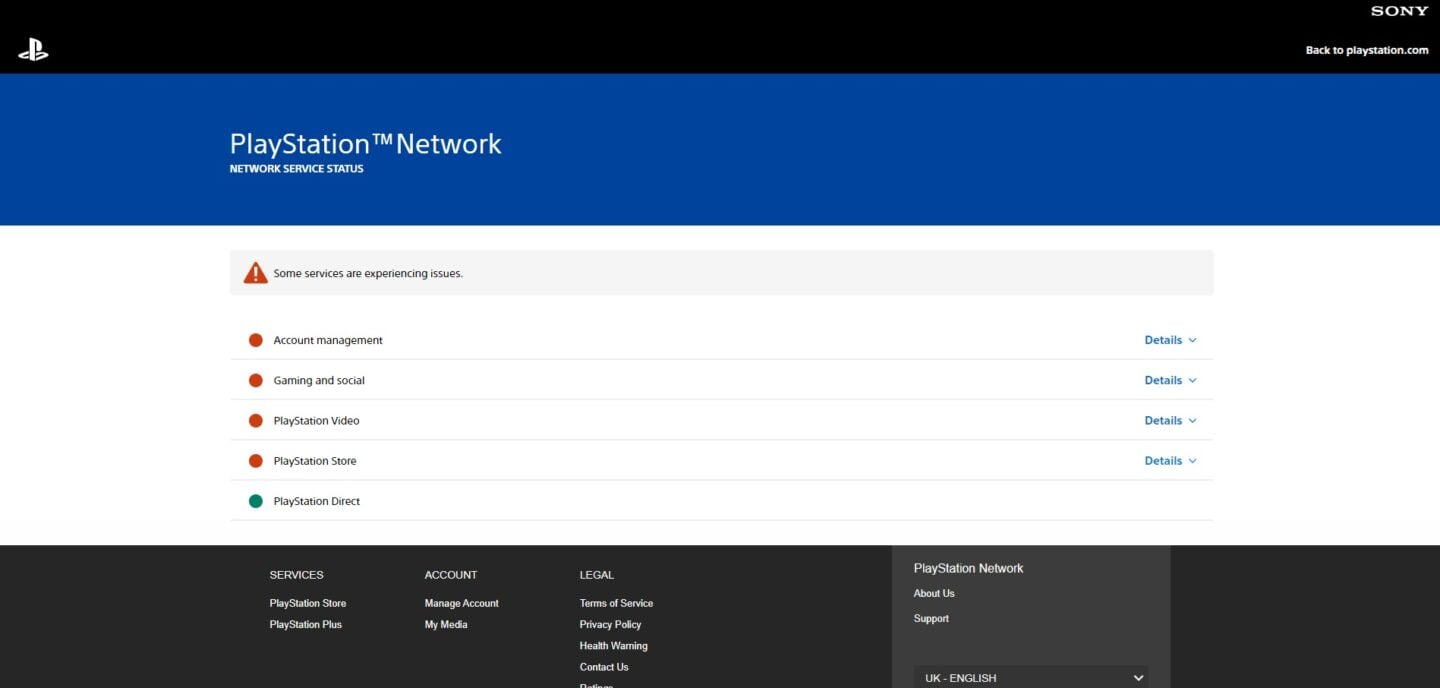
Task: Click Back to playstation.com link
Action: pyautogui.click(x=1366, y=50)
